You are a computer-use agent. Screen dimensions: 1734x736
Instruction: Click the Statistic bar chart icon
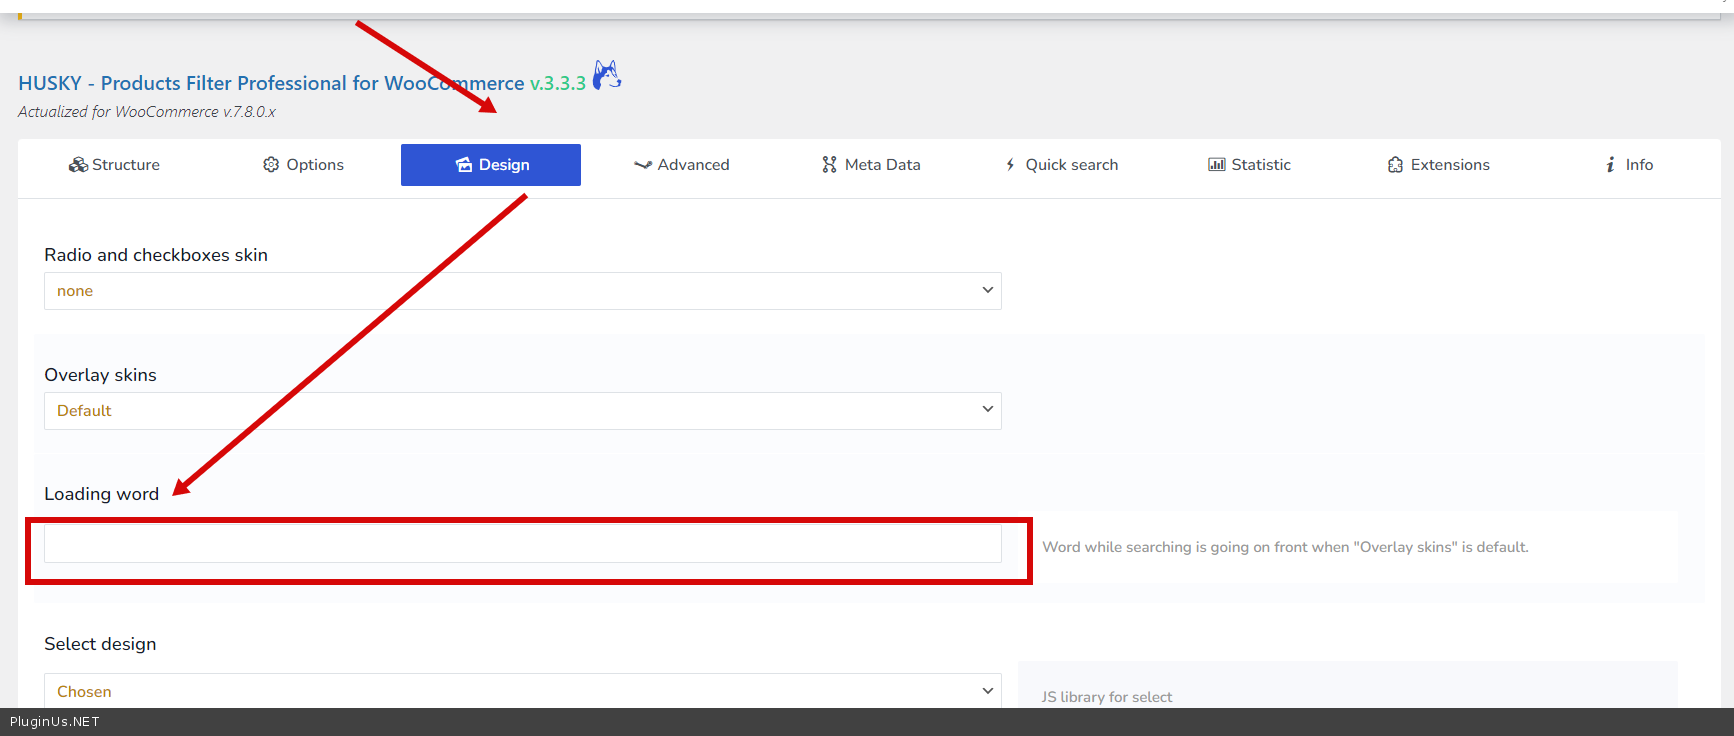(x=1216, y=165)
